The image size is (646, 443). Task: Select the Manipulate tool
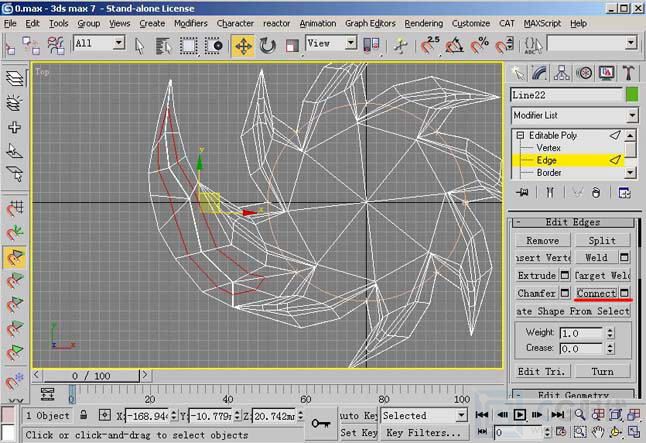(x=400, y=45)
